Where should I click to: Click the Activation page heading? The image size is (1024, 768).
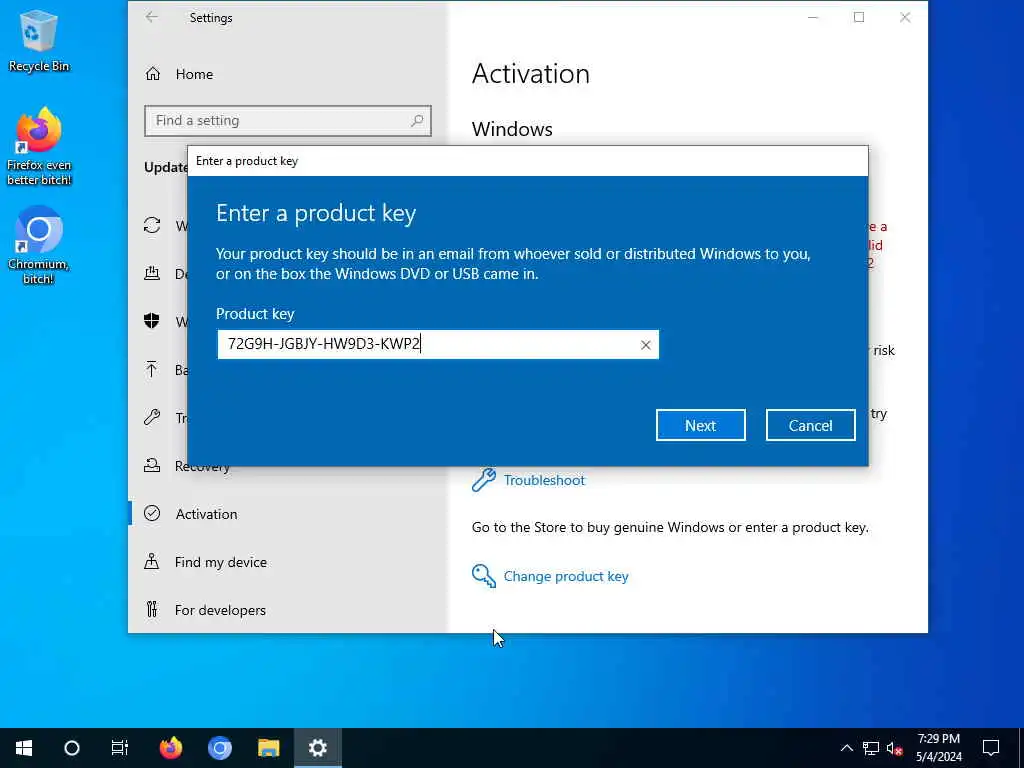point(530,73)
